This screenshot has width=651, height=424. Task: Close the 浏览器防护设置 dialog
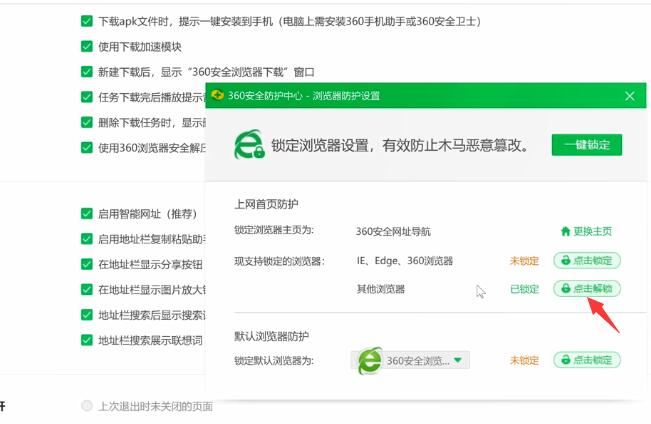pyautogui.click(x=629, y=96)
